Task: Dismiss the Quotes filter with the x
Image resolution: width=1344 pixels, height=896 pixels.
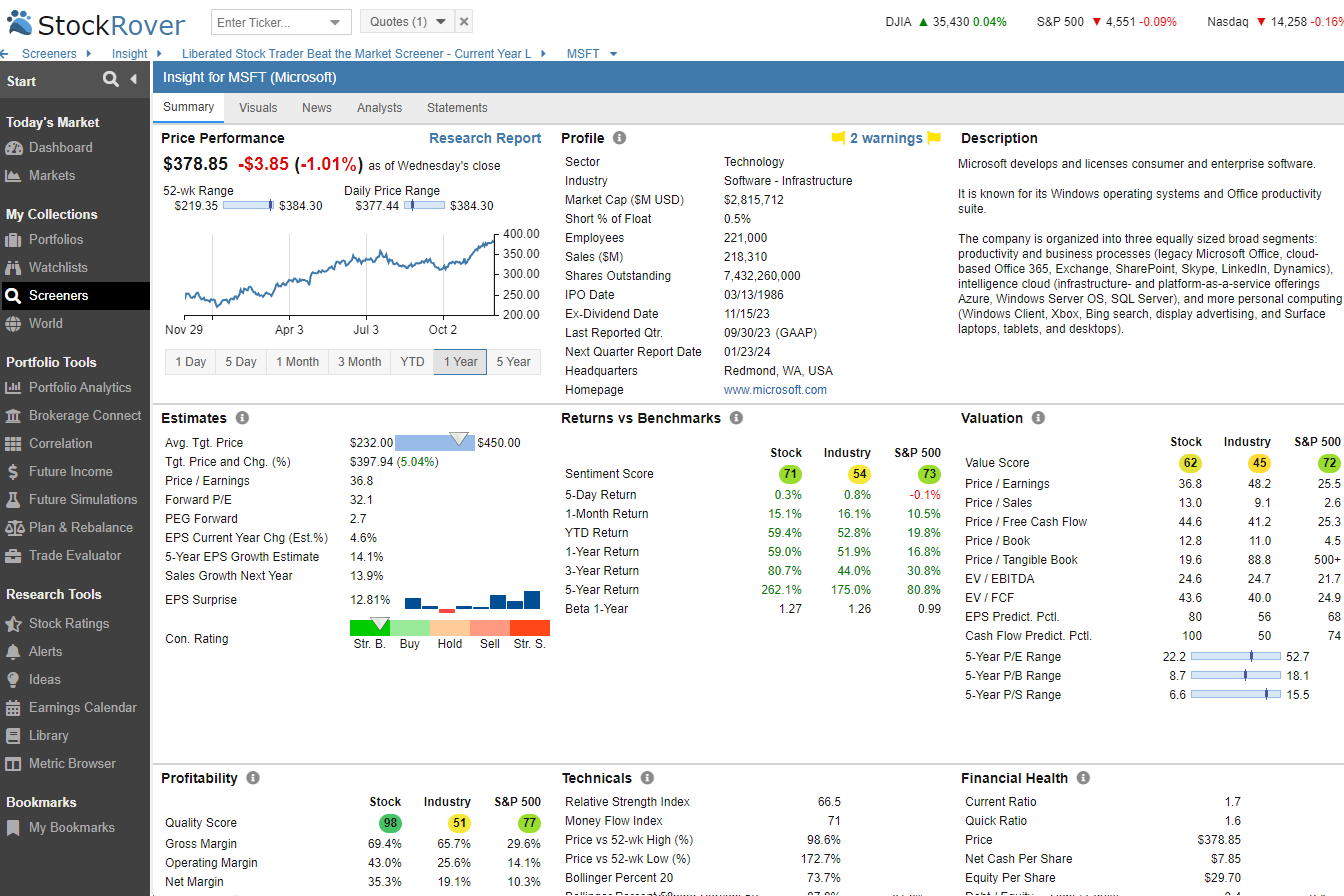Action: (x=463, y=20)
